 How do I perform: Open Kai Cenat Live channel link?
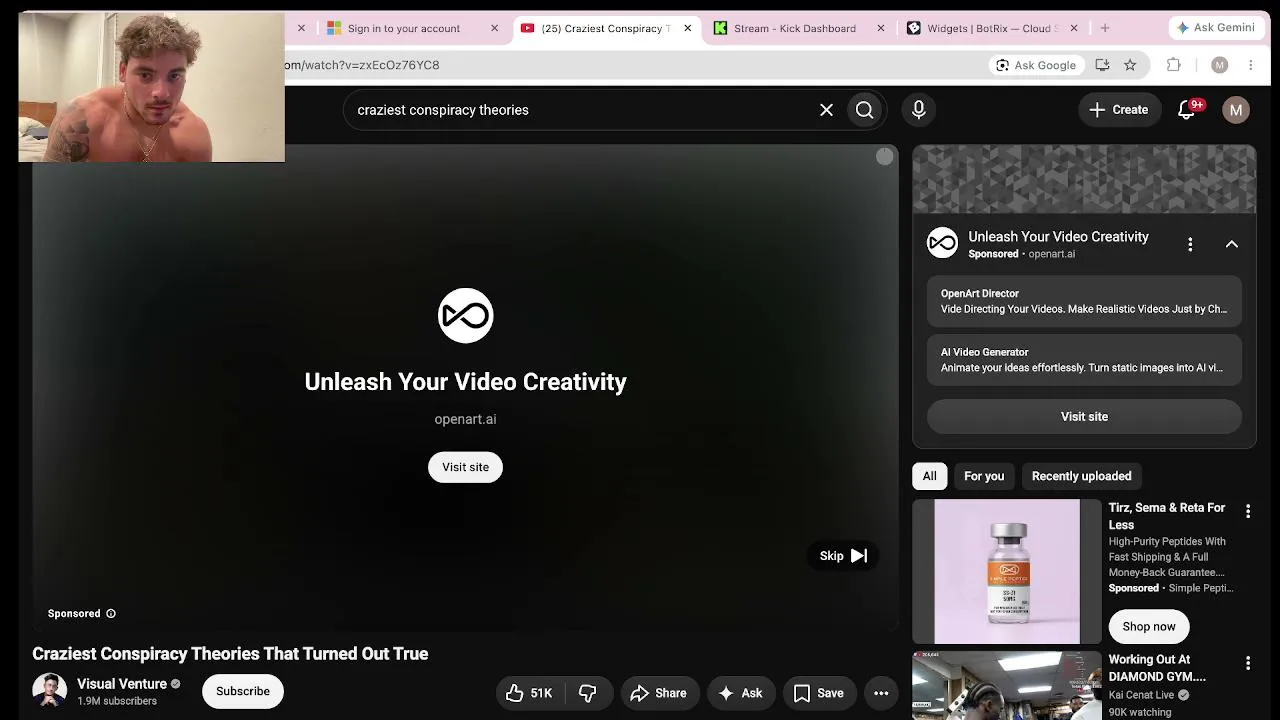pos(1141,695)
